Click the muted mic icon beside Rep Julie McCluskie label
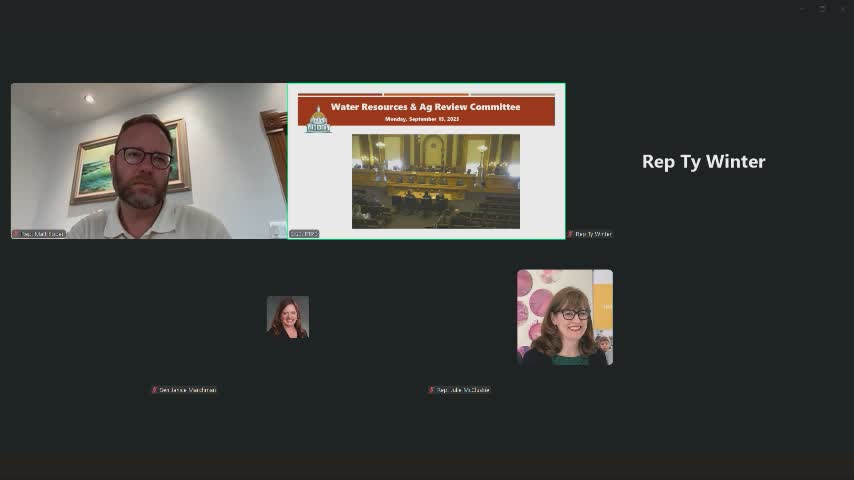Image resolution: width=854 pixels, height=480 pixels. click(x=431, y=390)
